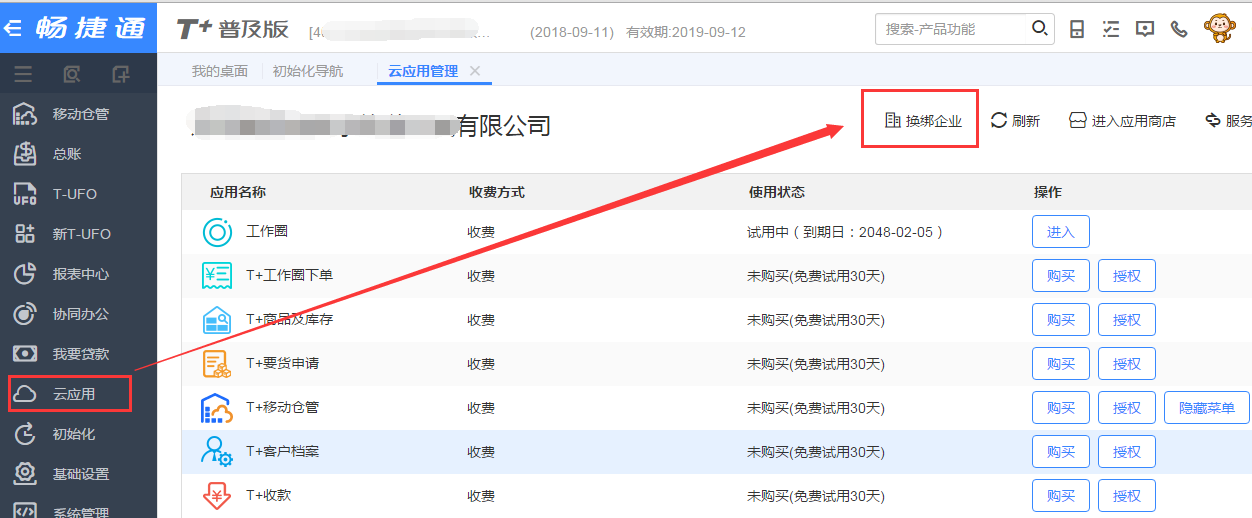Click the T+移动仓管 app icon
The width and height of the screenshot is (1252, 518).
[x=217, y=408]
